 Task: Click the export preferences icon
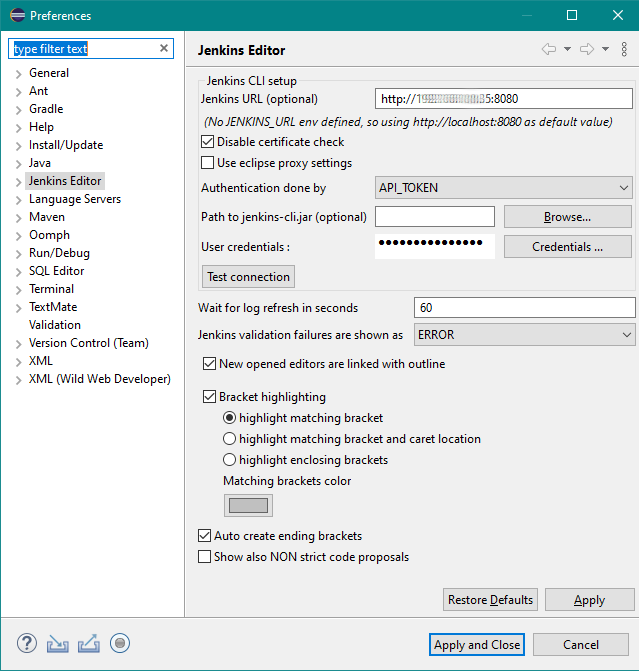[89, 643]
